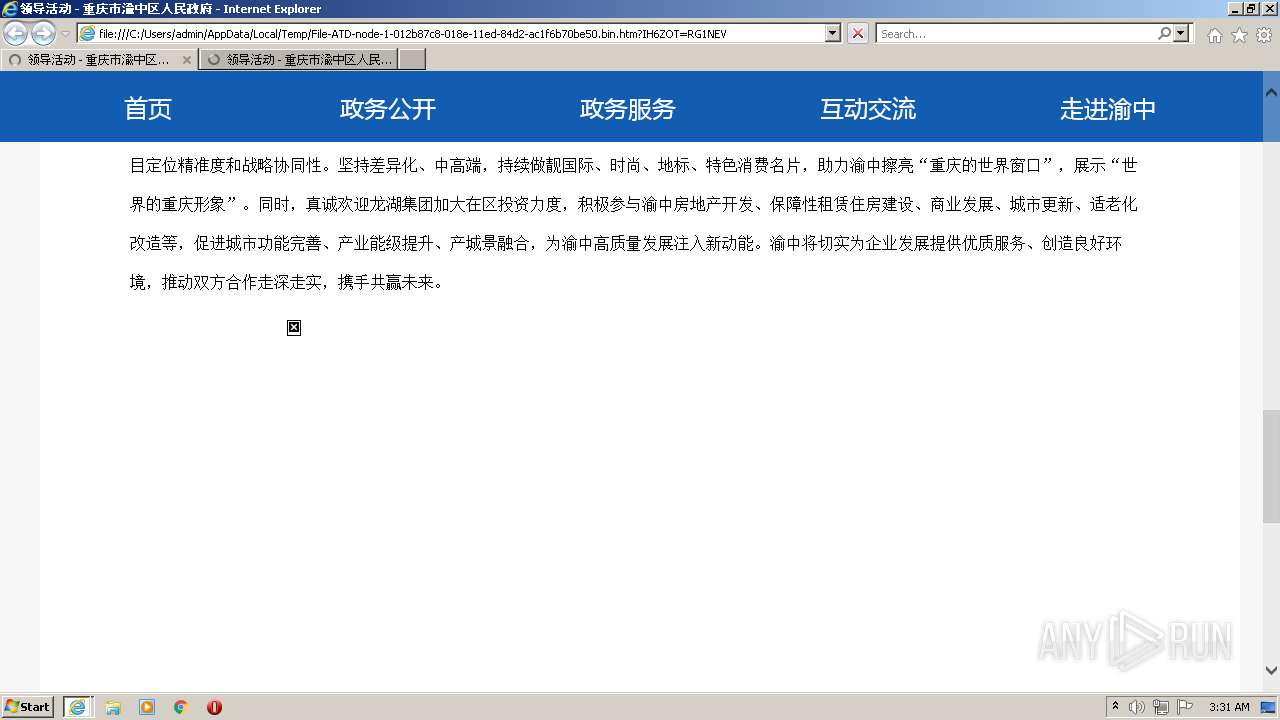Launch Chrome from the taskbar
Image resolution: width=1280 pixels, height=720 pixels.
pos(181,707)
